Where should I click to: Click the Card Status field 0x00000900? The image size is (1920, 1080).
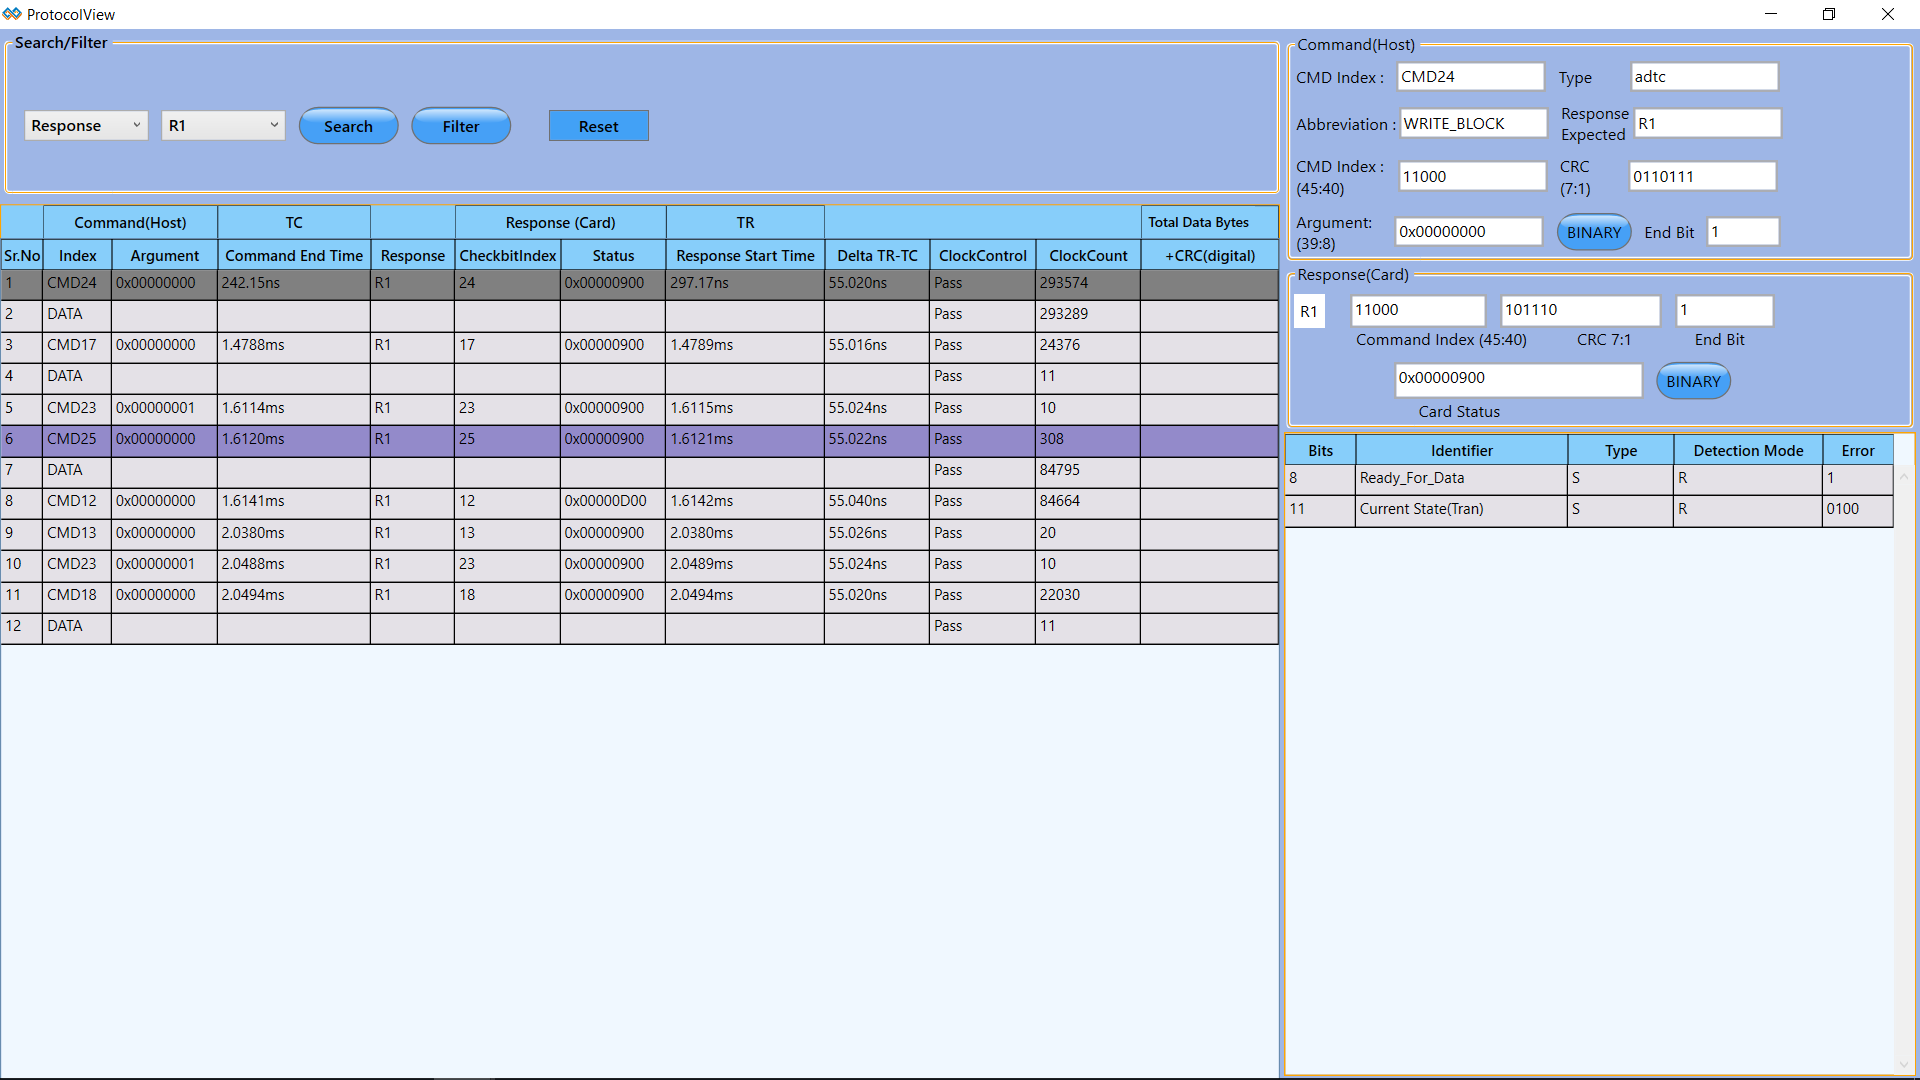[x=1517, y=379]
